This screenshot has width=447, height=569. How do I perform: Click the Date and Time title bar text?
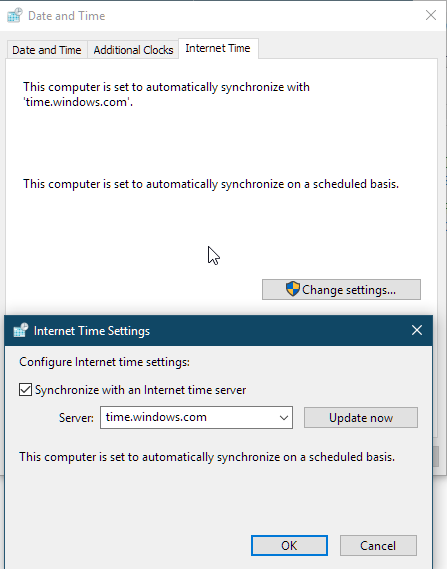[66, 16]
